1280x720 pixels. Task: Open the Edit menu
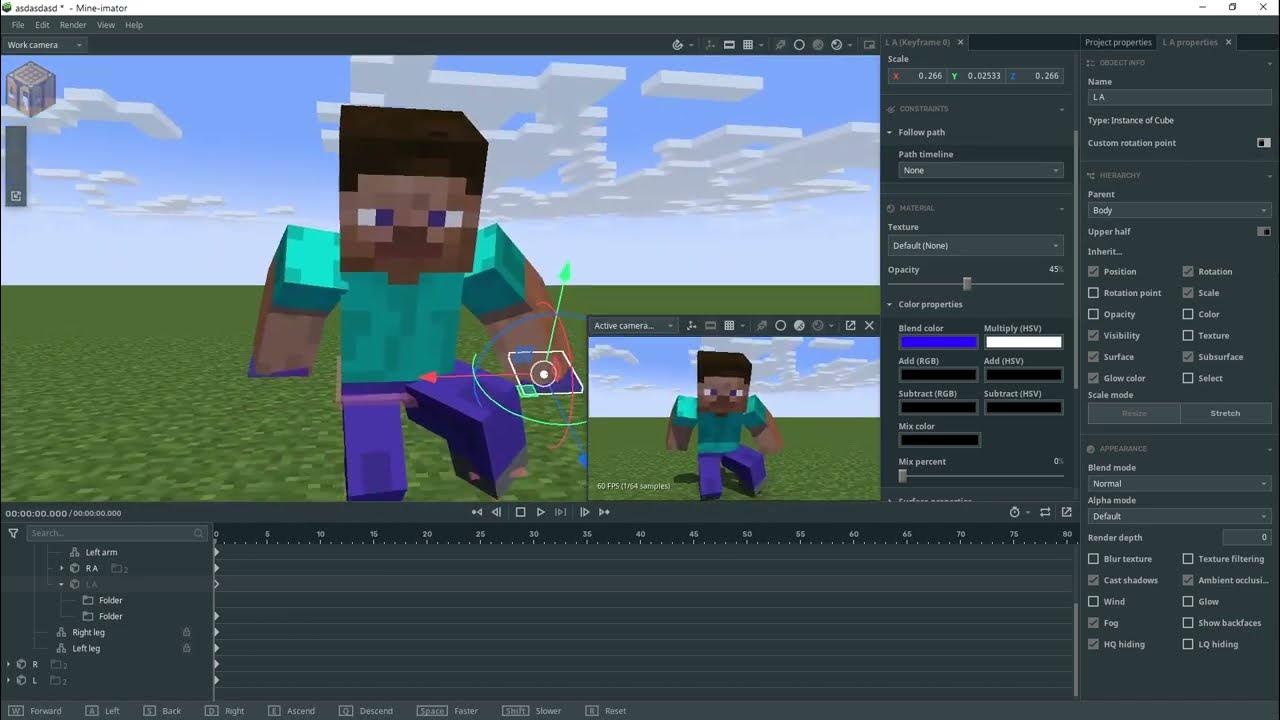[42, 25]
